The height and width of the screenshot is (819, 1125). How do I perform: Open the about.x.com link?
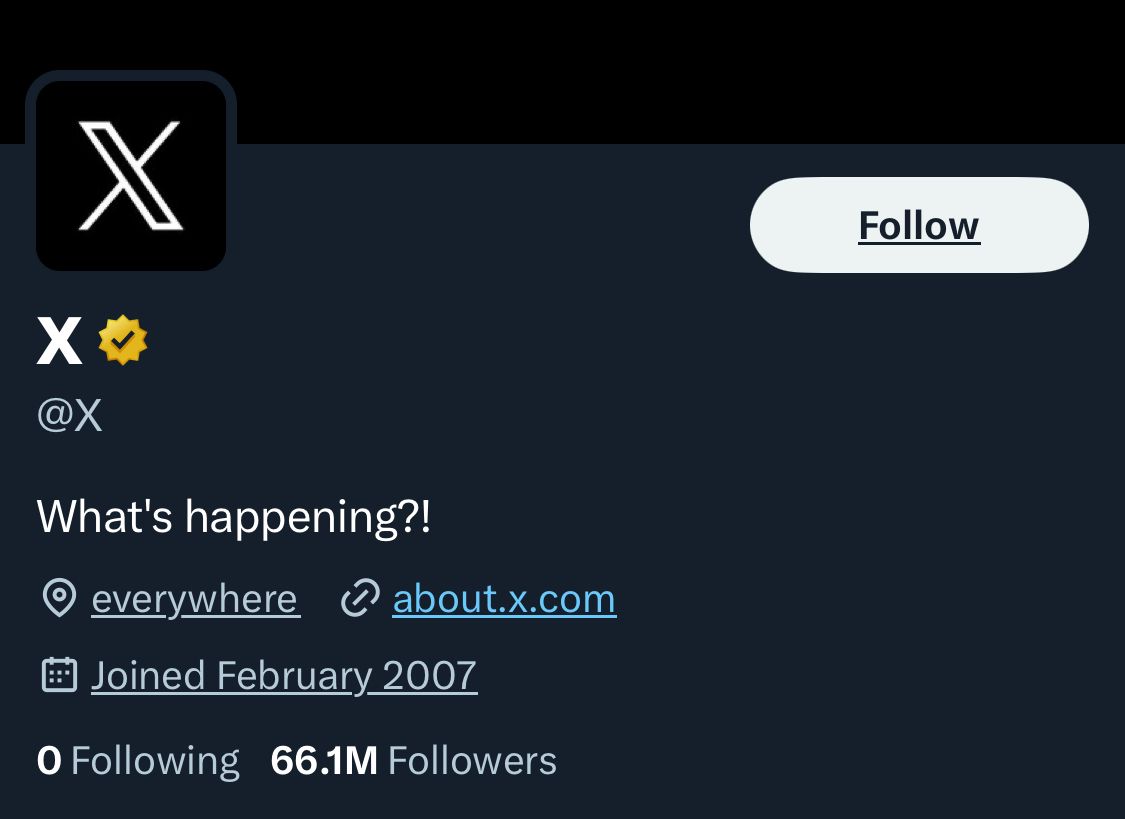504,598
